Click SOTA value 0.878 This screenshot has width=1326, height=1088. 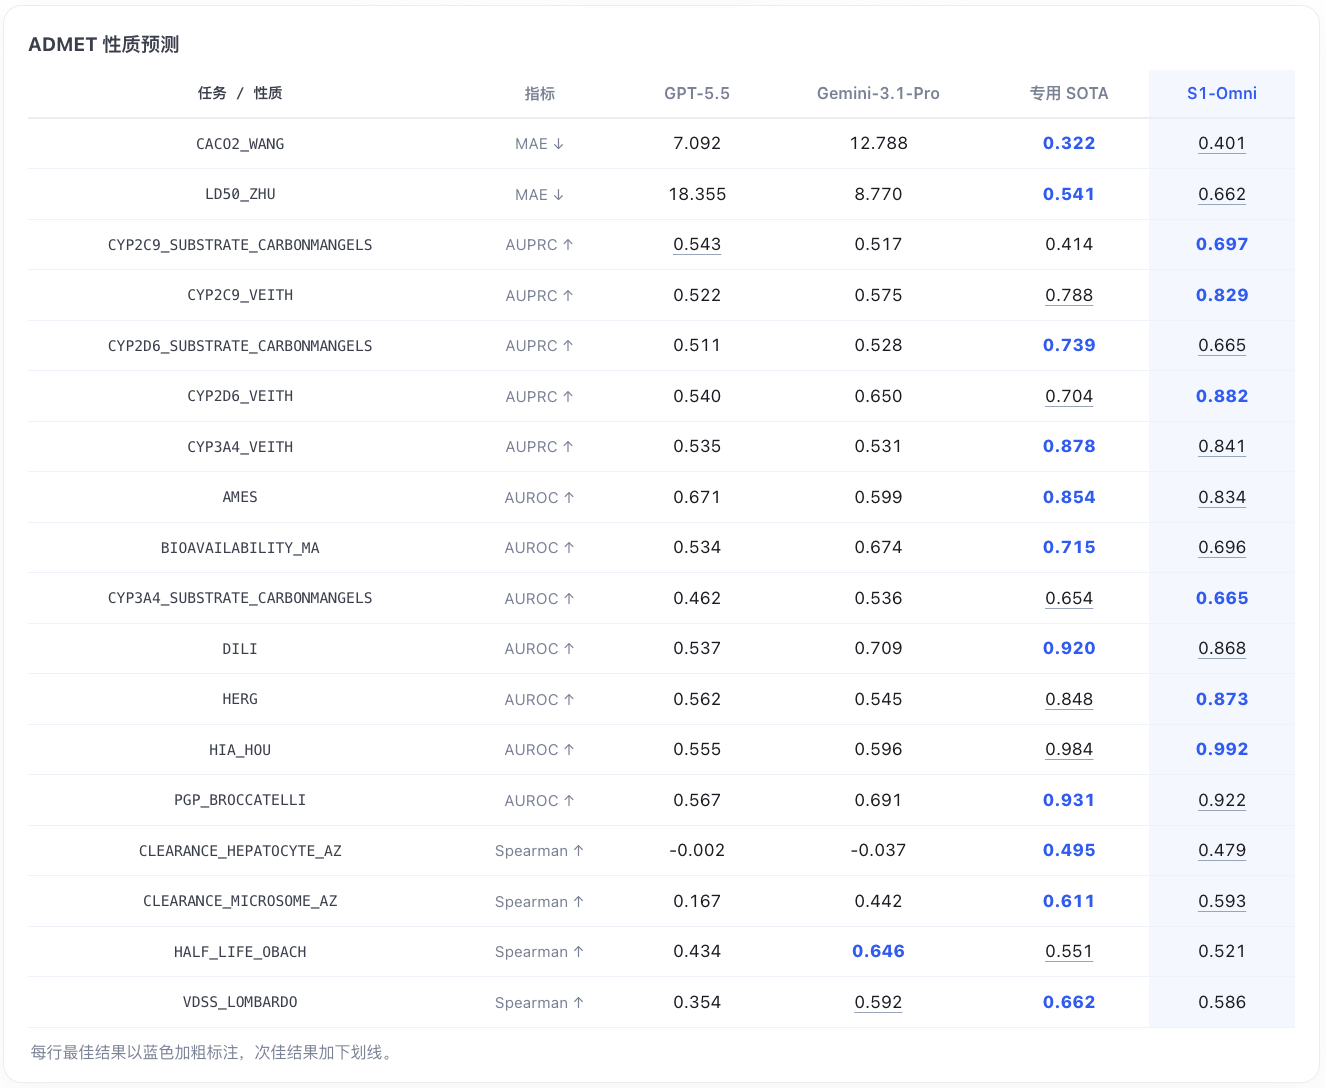1069,446
